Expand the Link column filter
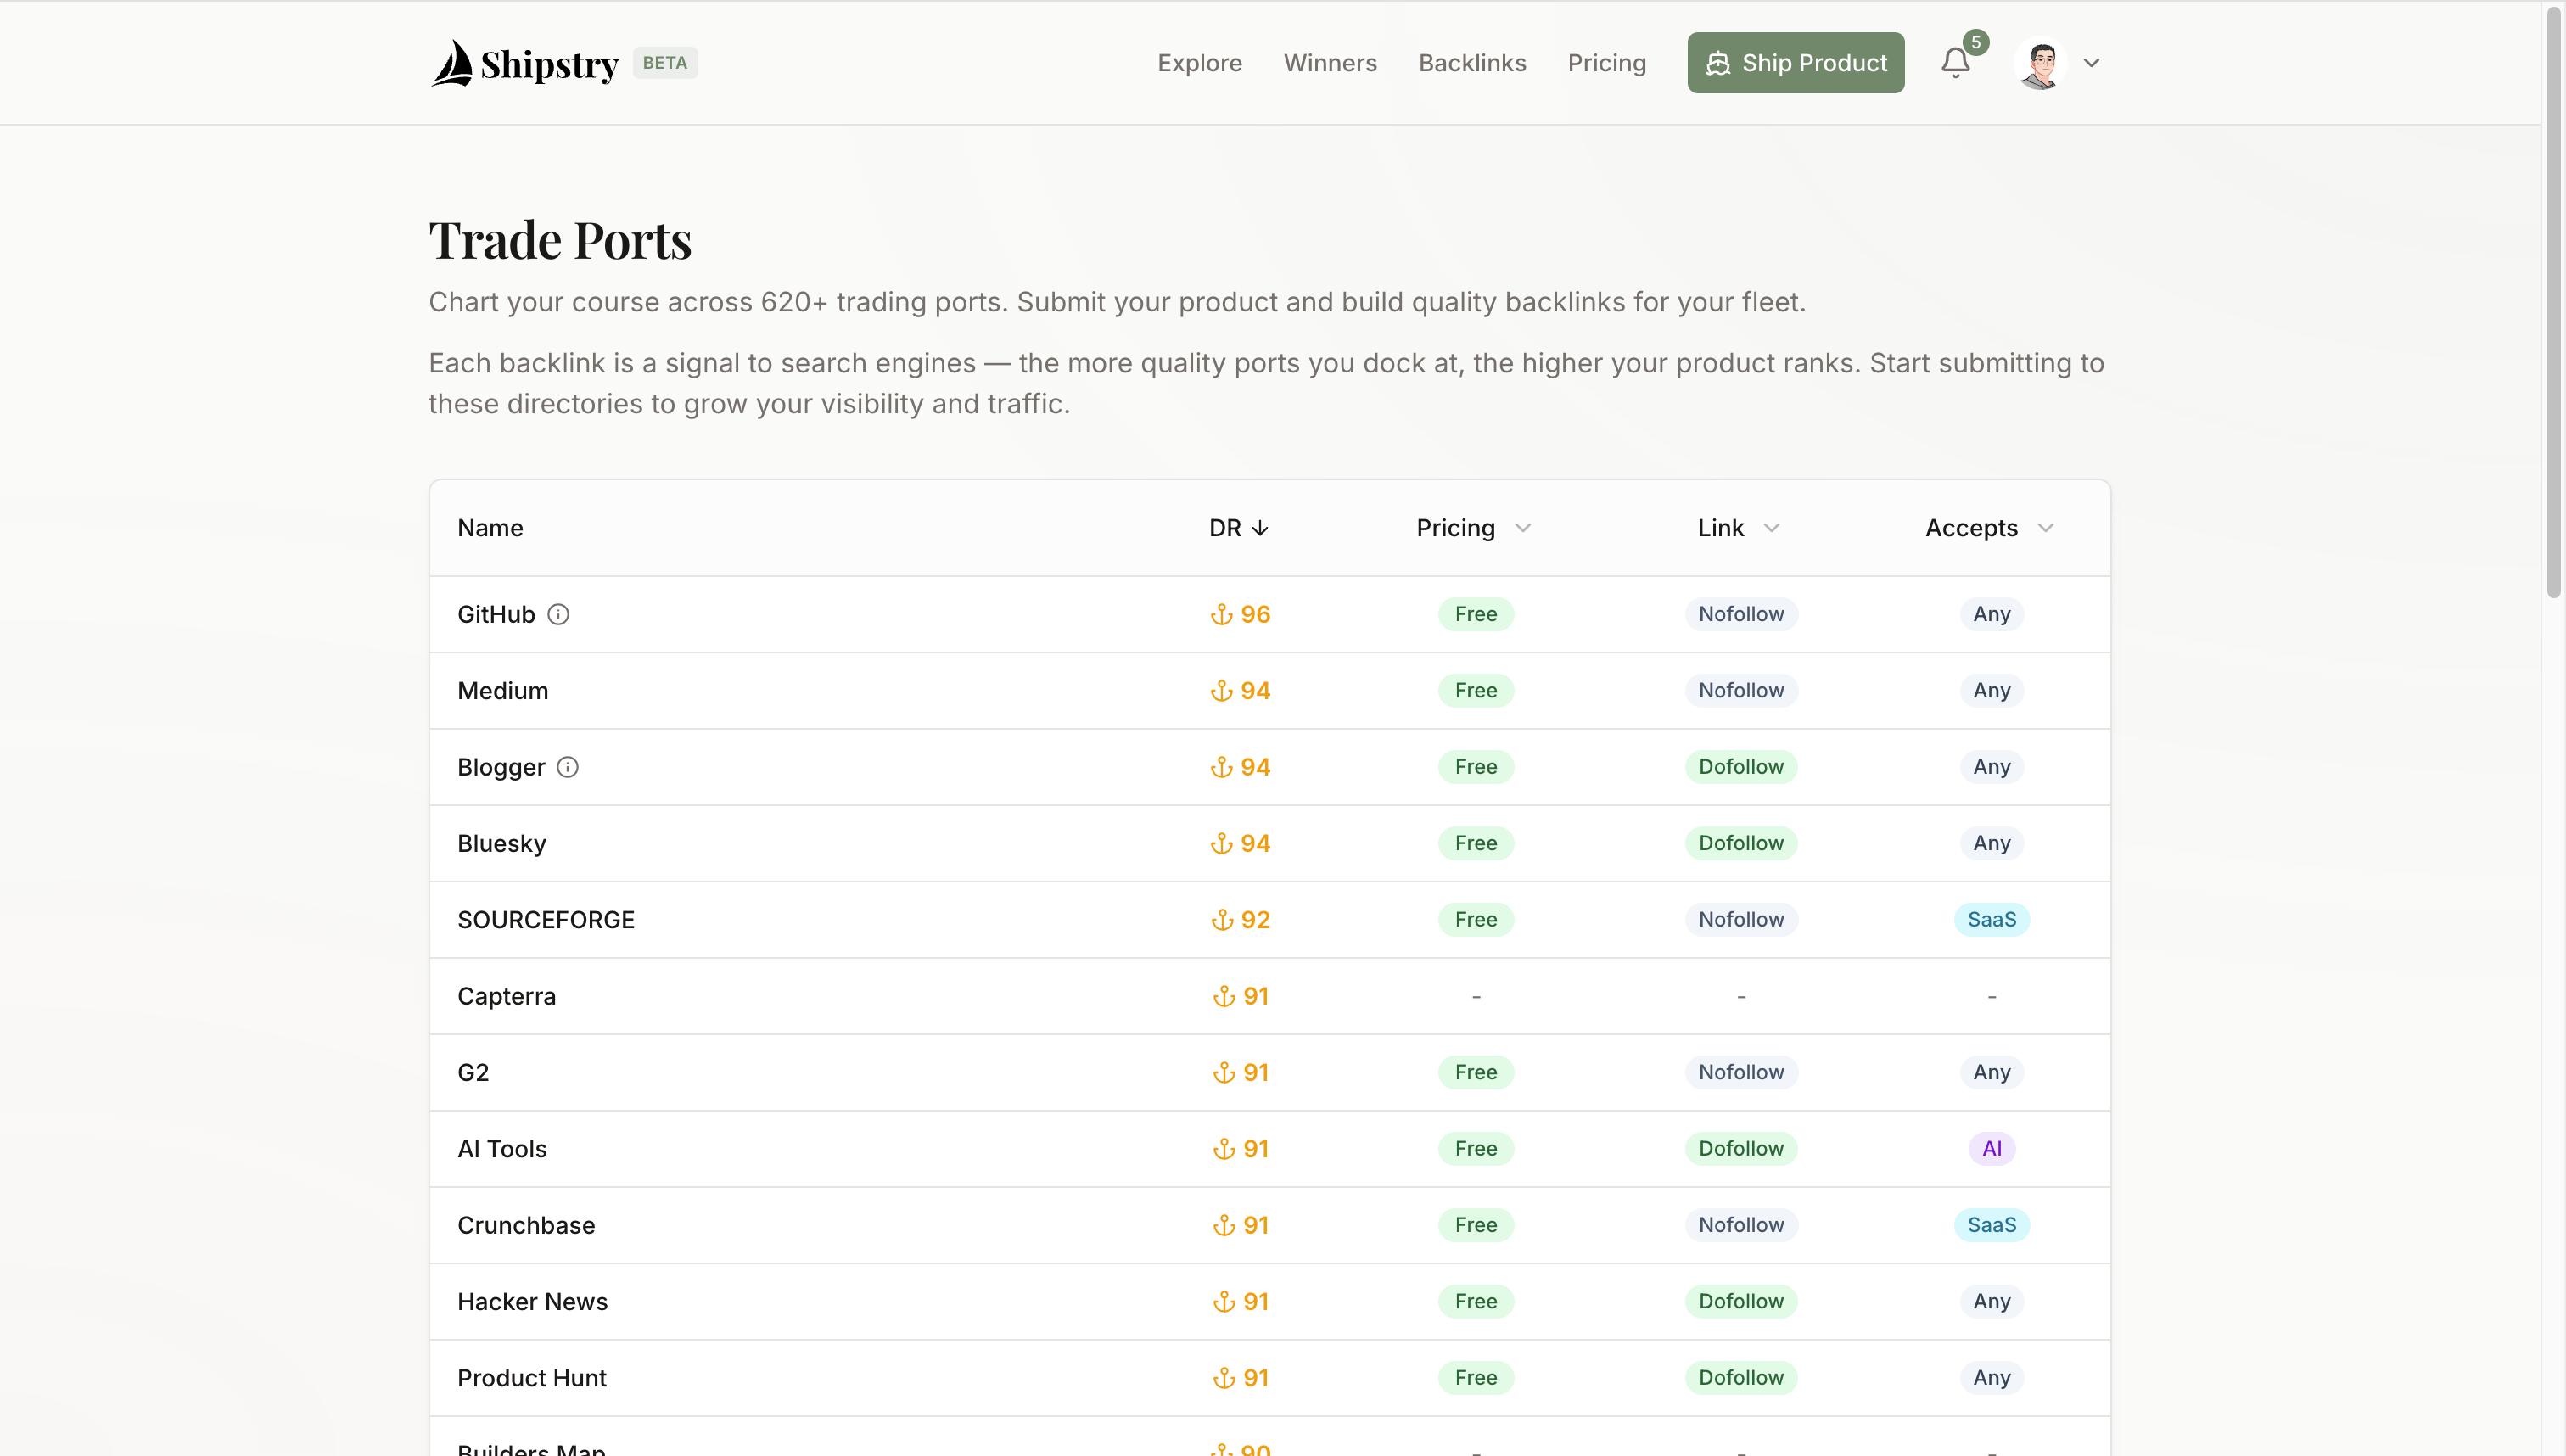Screen dimensions: 2566x1456 pos(1771,528)
